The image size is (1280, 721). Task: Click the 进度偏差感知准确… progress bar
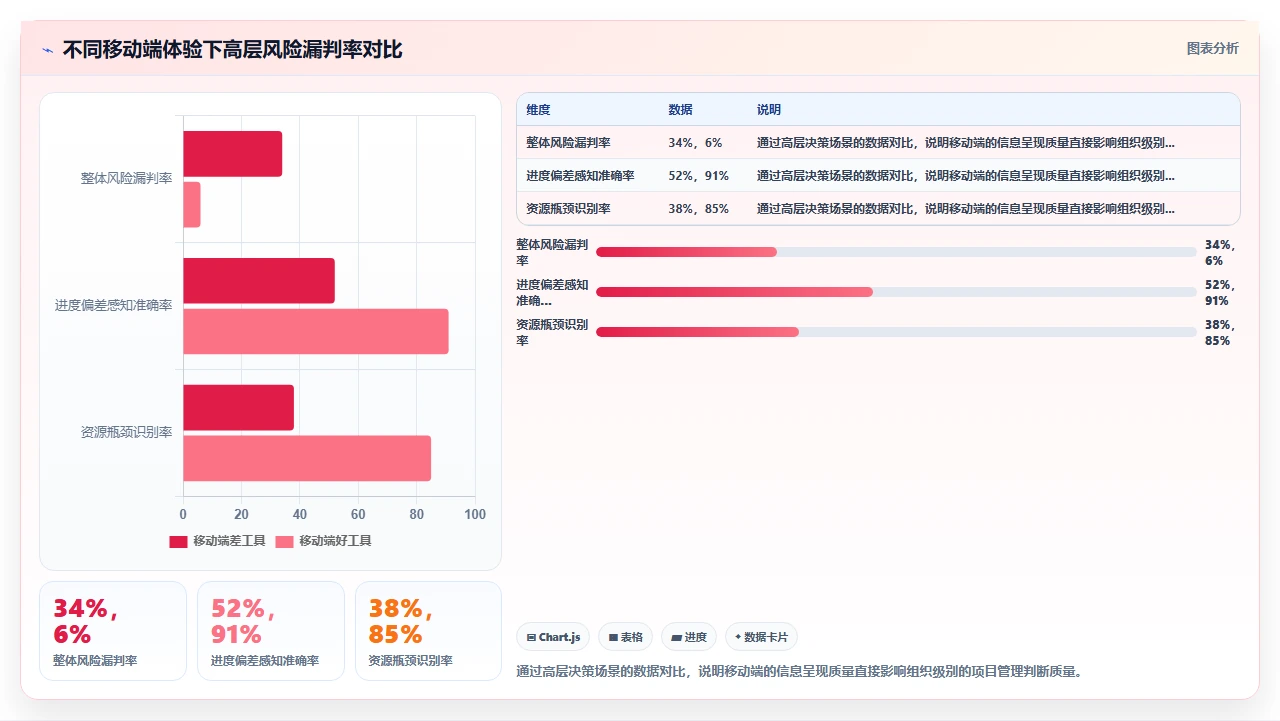point(896,292)
